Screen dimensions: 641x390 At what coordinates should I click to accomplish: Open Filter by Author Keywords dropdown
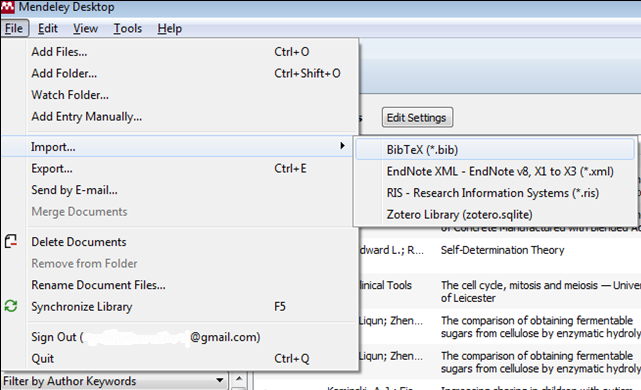(114, 381)
